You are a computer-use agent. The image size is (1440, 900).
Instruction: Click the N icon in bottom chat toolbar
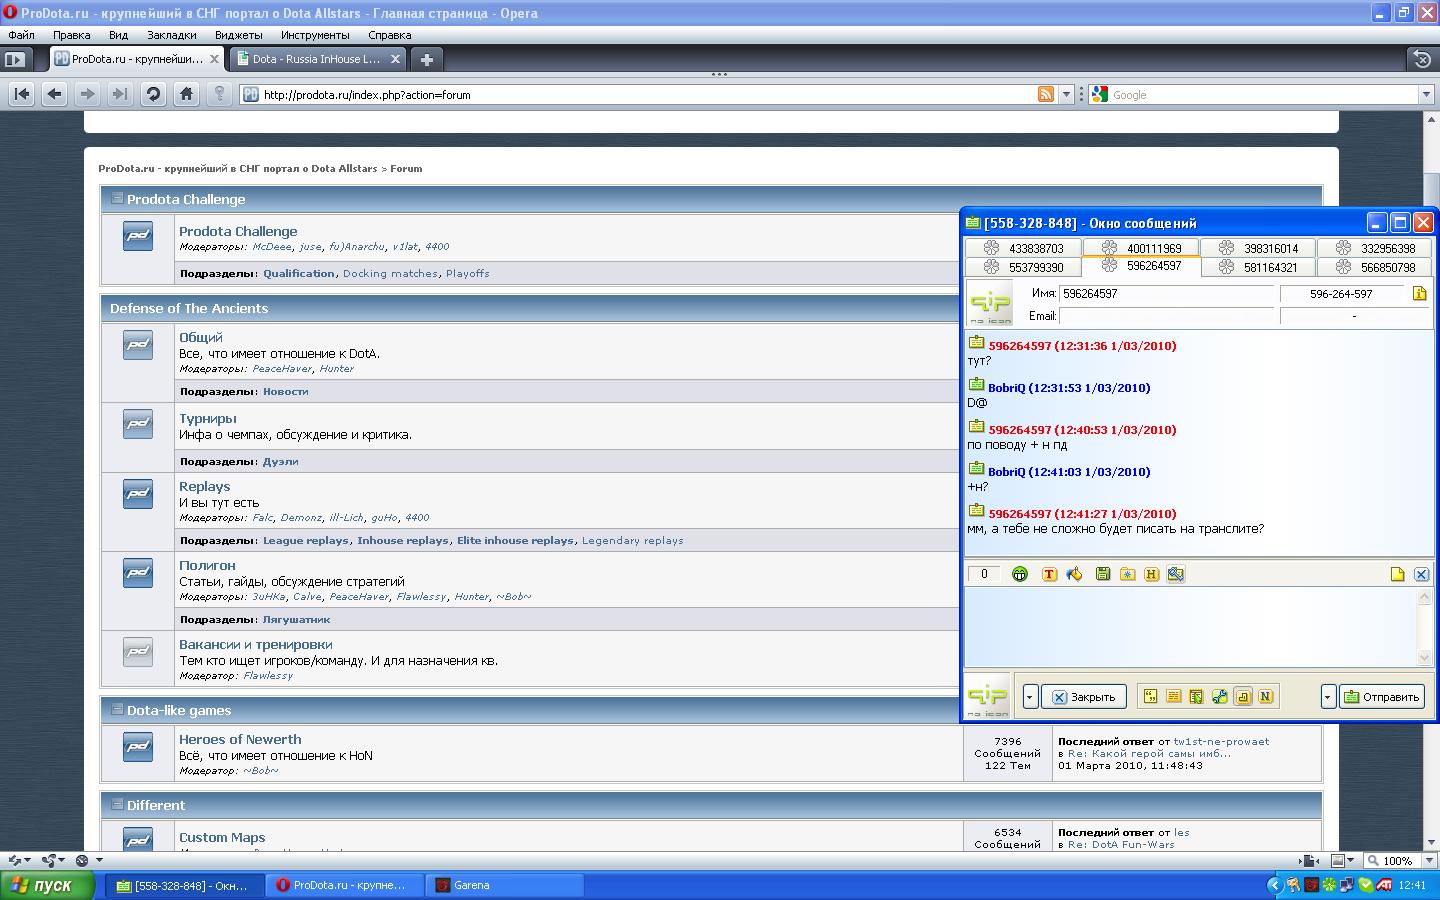tap(1265, 696)
